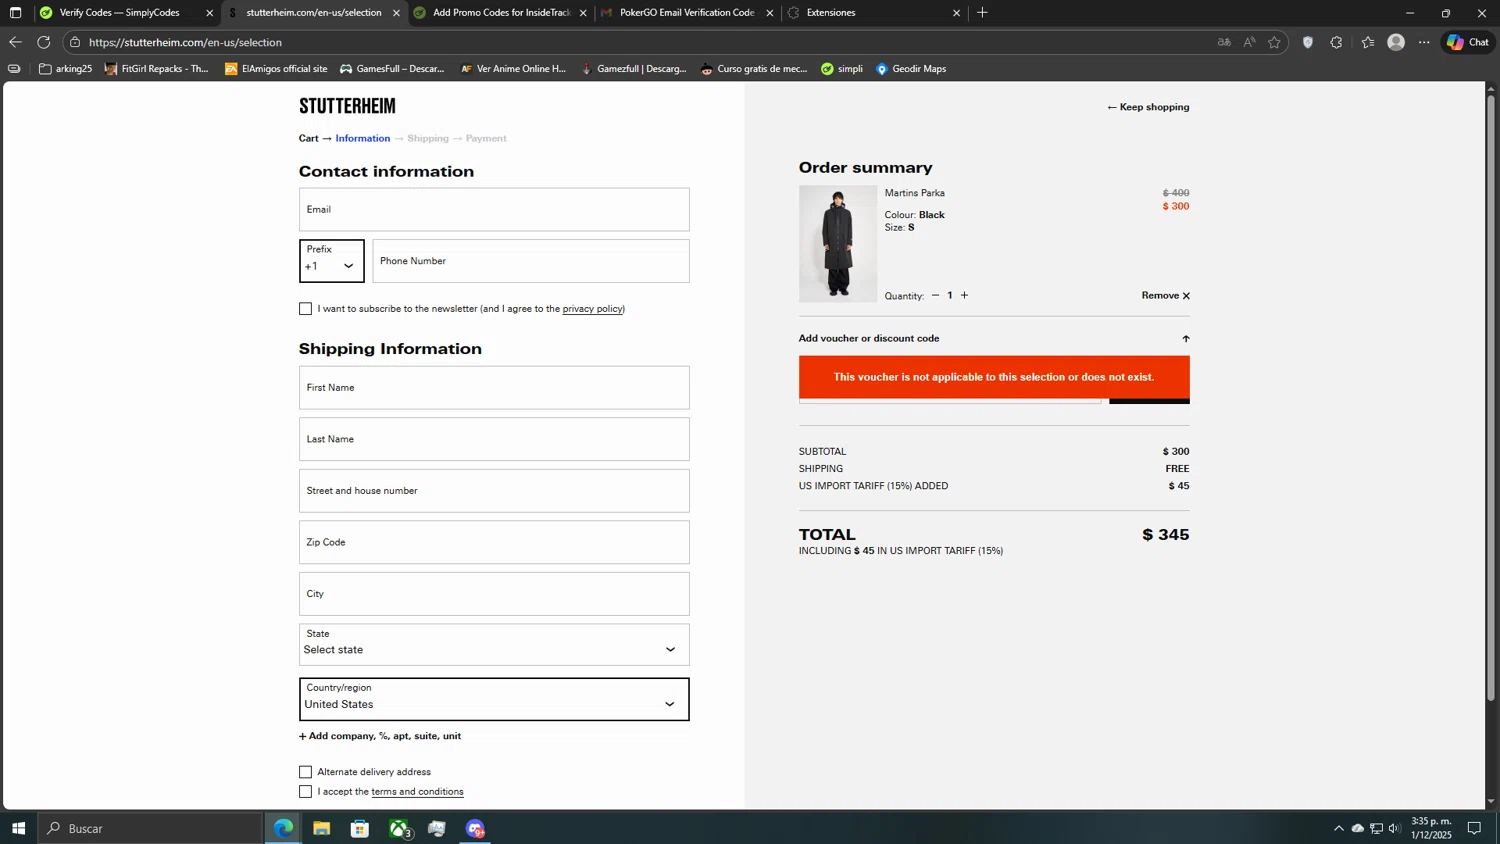Click the browser back arrow
The height and width of the screenshot is (844, 1500).
(x=15, y=42)
